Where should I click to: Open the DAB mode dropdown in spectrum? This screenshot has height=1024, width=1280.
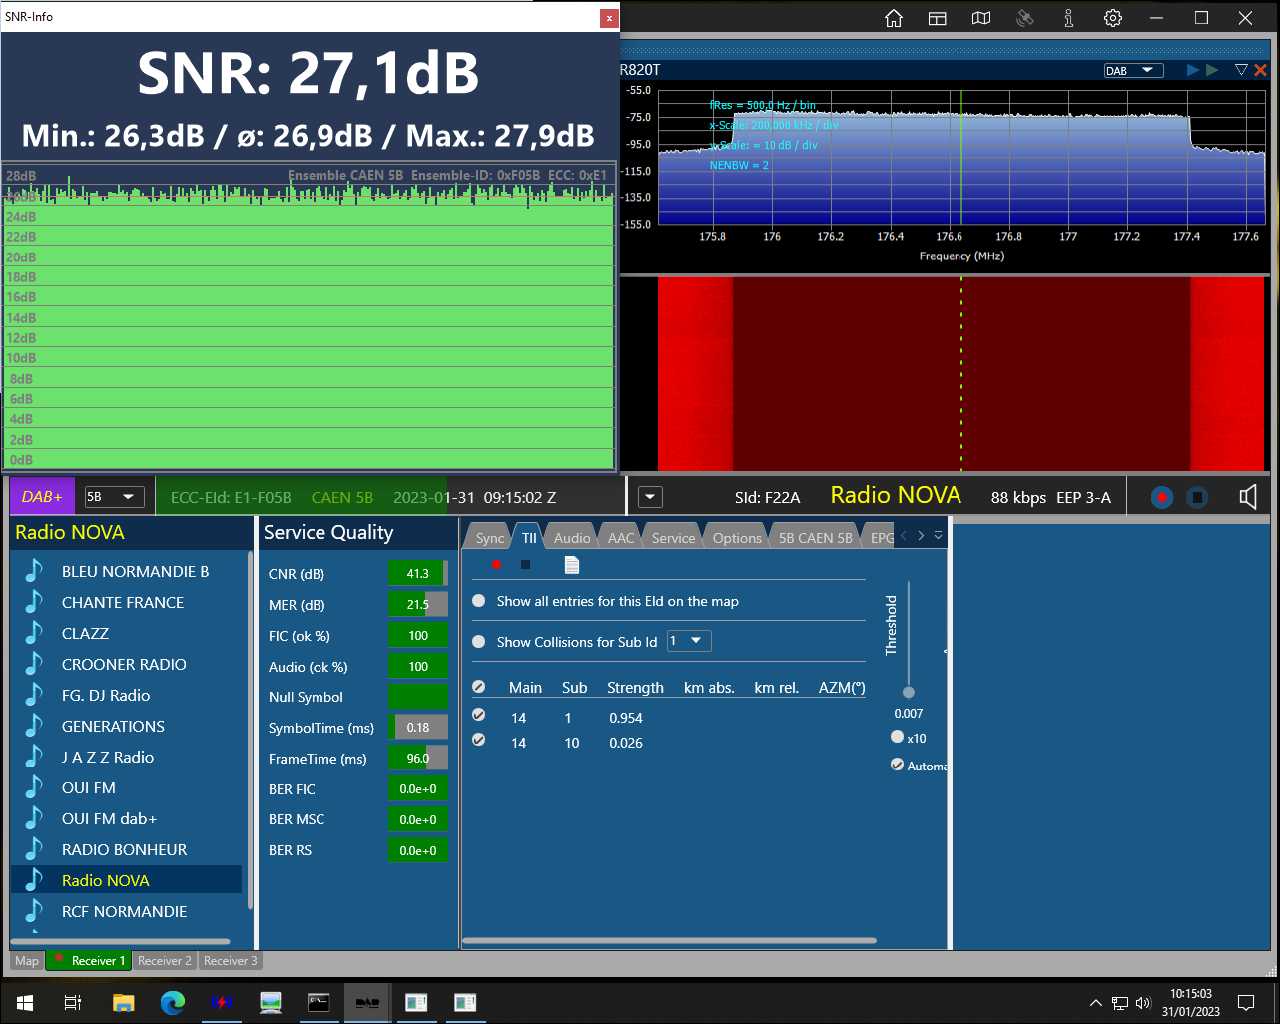point(1133,70)
